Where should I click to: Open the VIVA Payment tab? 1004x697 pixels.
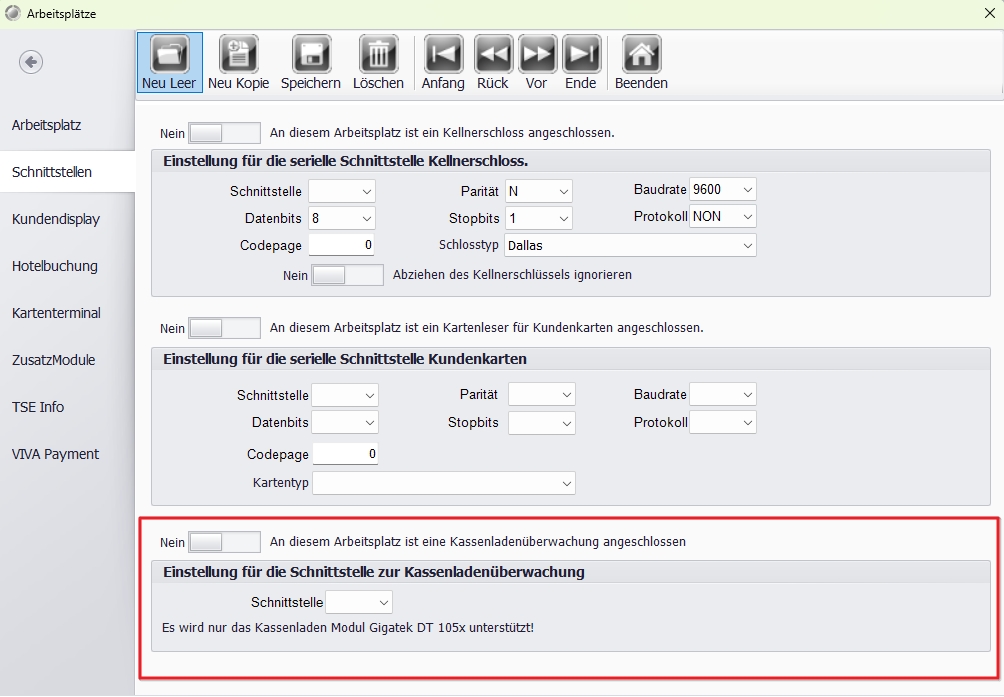pos(67,454)
